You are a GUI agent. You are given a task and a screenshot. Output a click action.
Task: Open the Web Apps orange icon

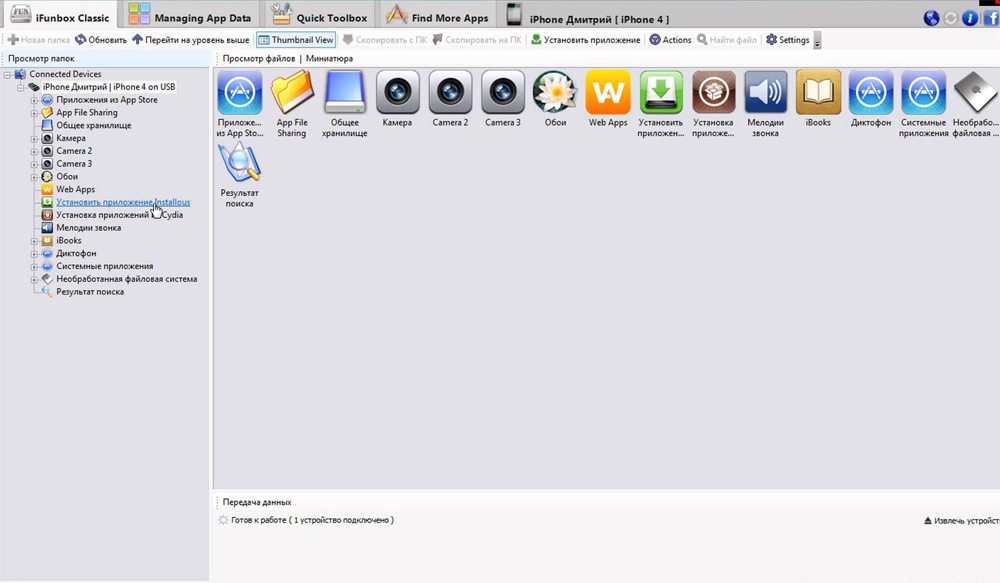[607, 93]
